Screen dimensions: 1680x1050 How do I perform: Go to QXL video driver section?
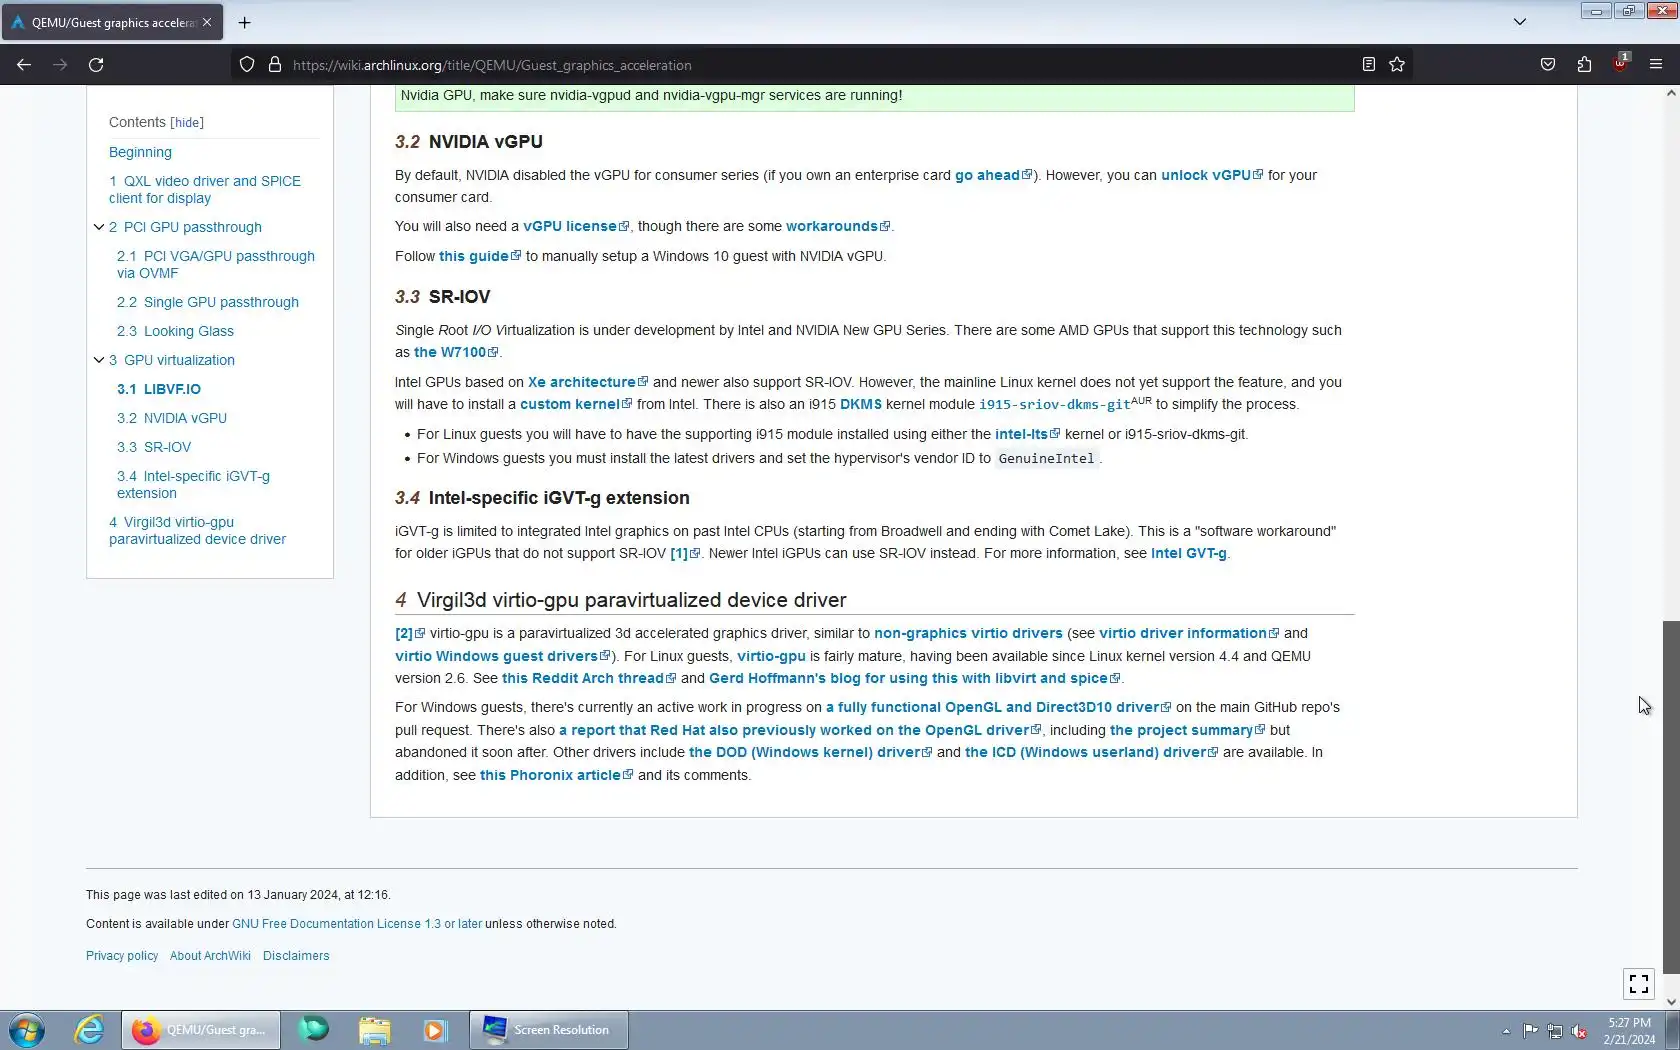pyautogui.click(x=205, y=189)
